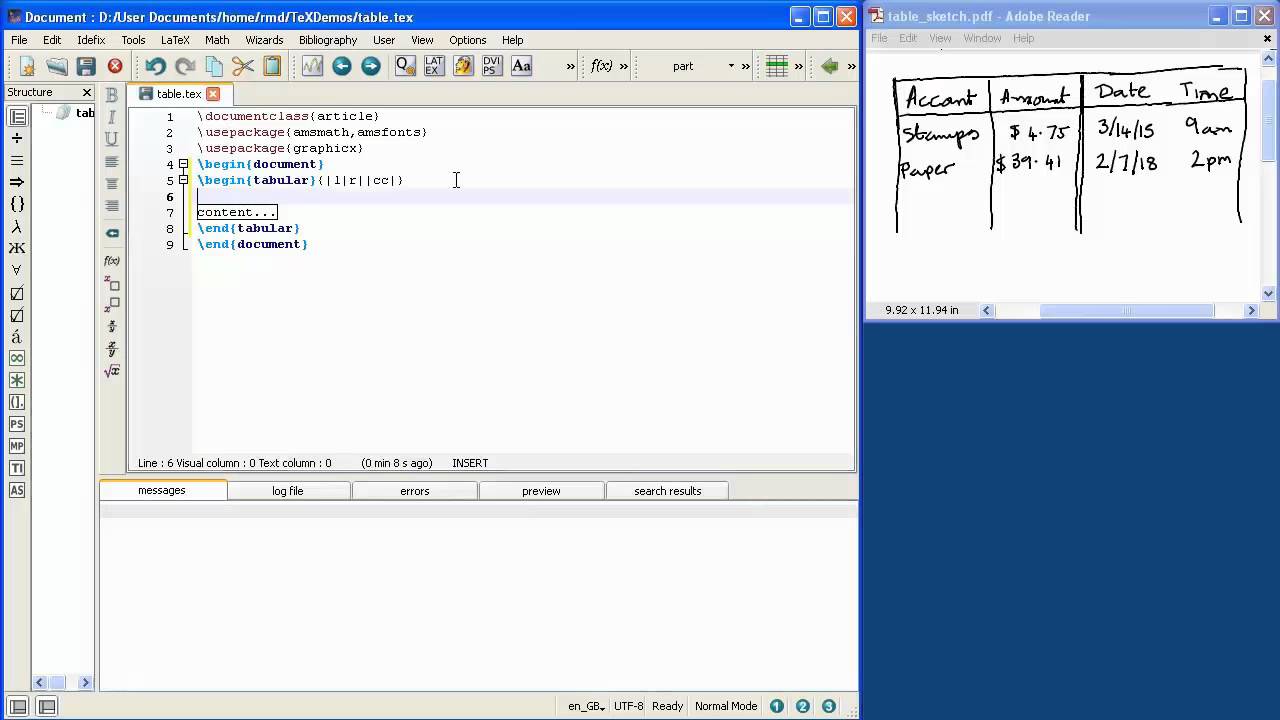Collapse the document environment fold at line 4
This screenshot has width=1280, height=720.
(184, 164)
